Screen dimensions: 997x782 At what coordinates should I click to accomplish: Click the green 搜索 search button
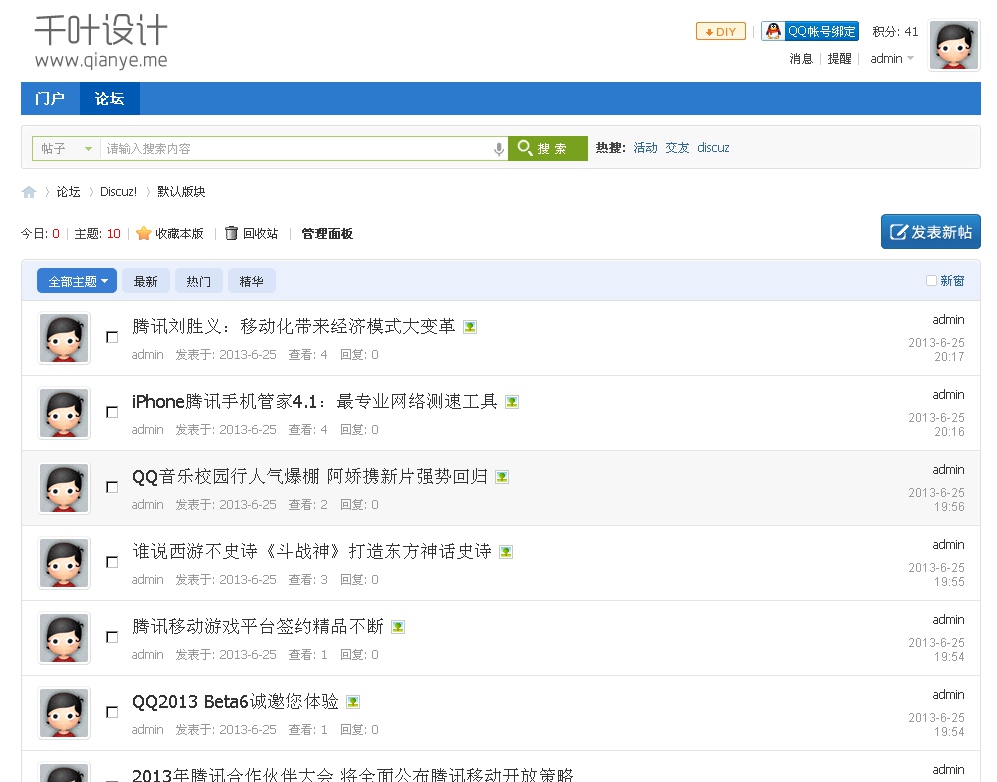point(547,149)
